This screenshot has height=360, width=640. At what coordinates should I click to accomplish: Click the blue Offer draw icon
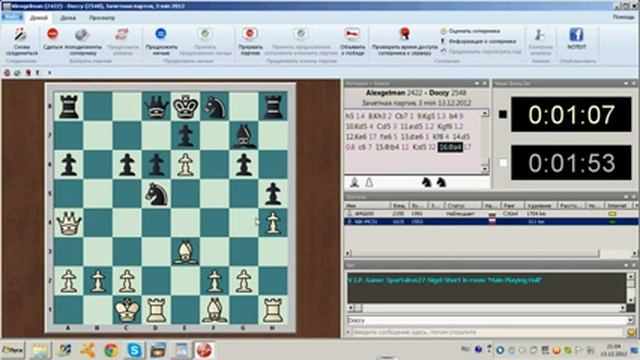[x=161, y=34]
